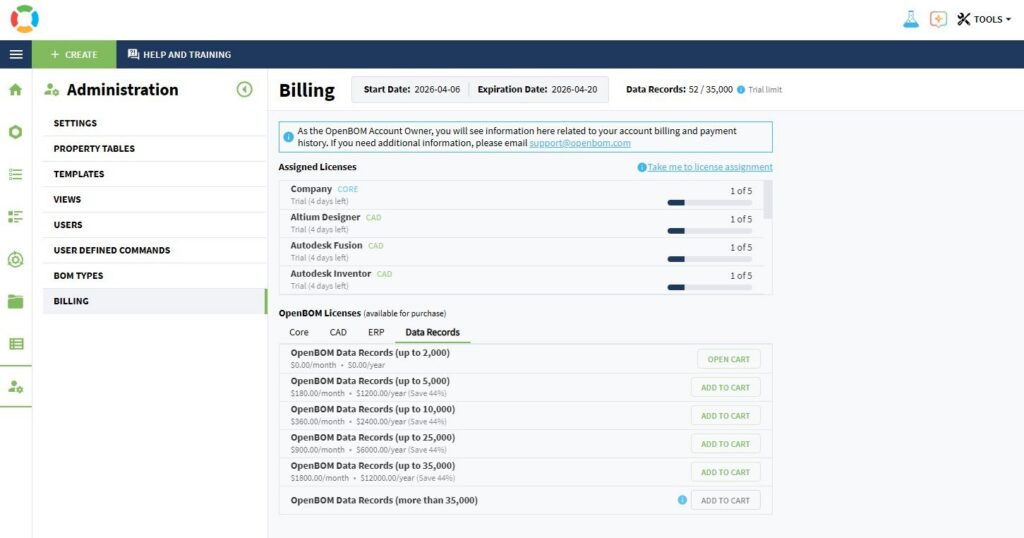
Task: Open the AI sparkle chat icon
Action: pos(938,19)
